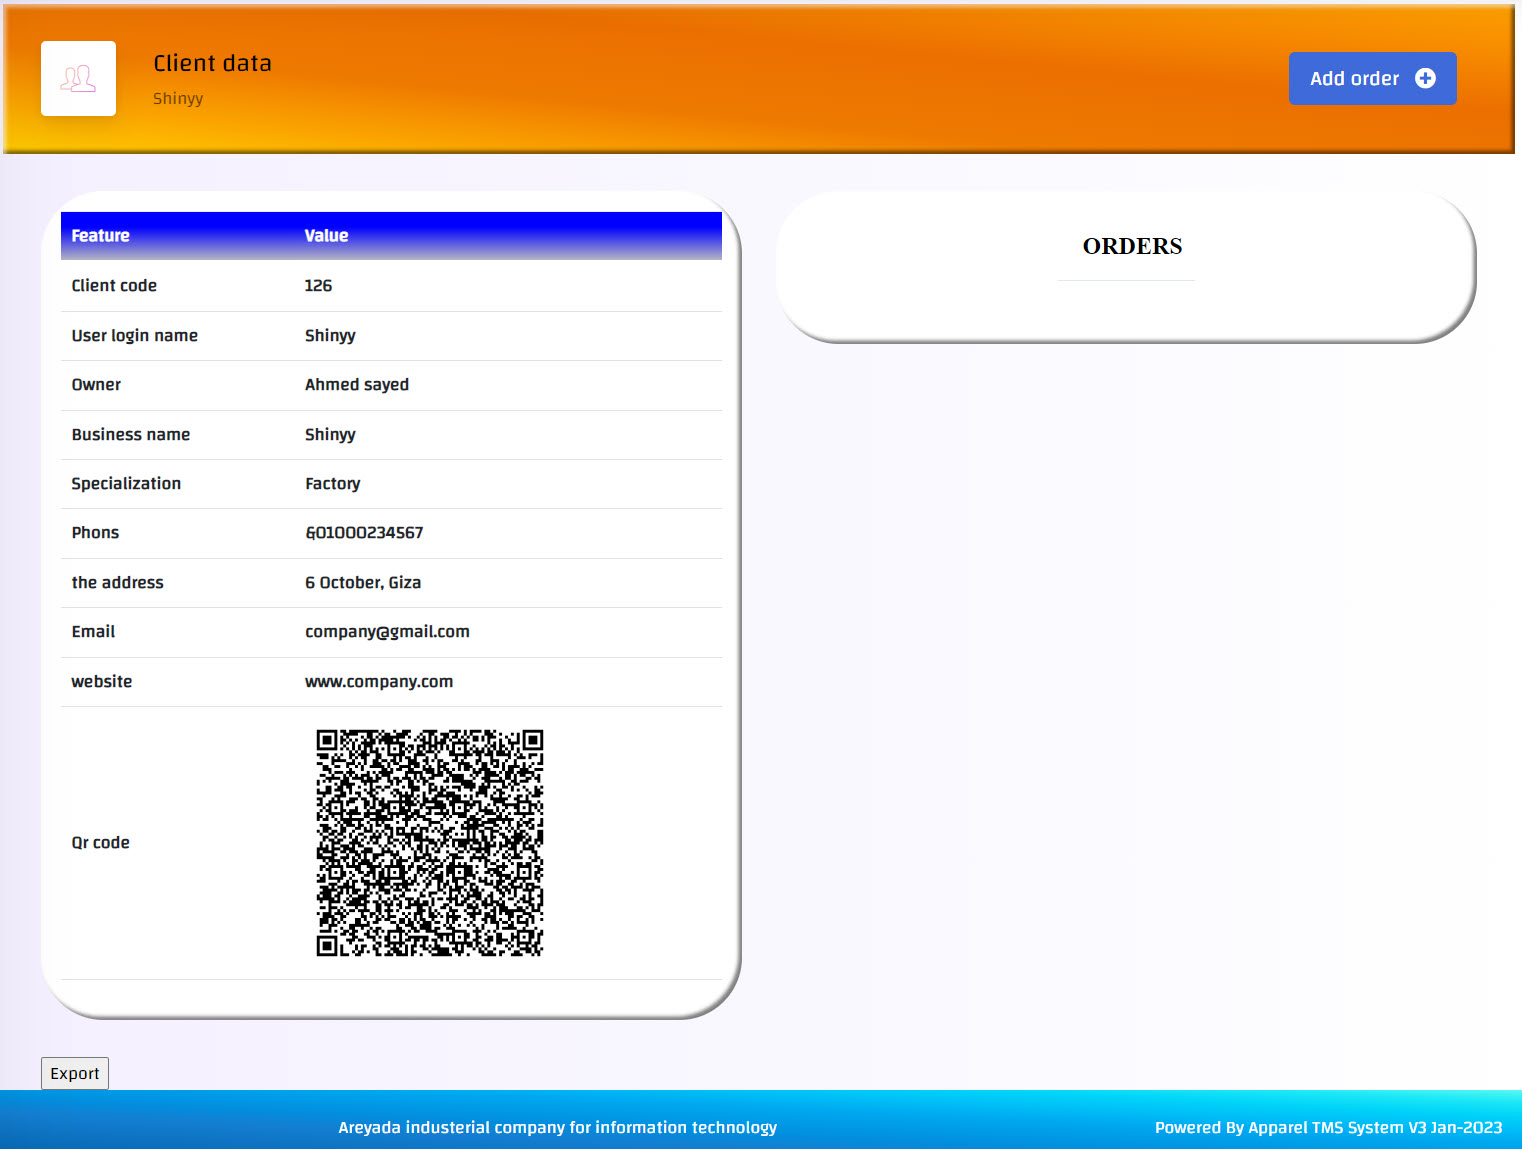Screen dimensions: 1522x1149
Task: Click the ORDERS panel heading
Action: 1131,246
